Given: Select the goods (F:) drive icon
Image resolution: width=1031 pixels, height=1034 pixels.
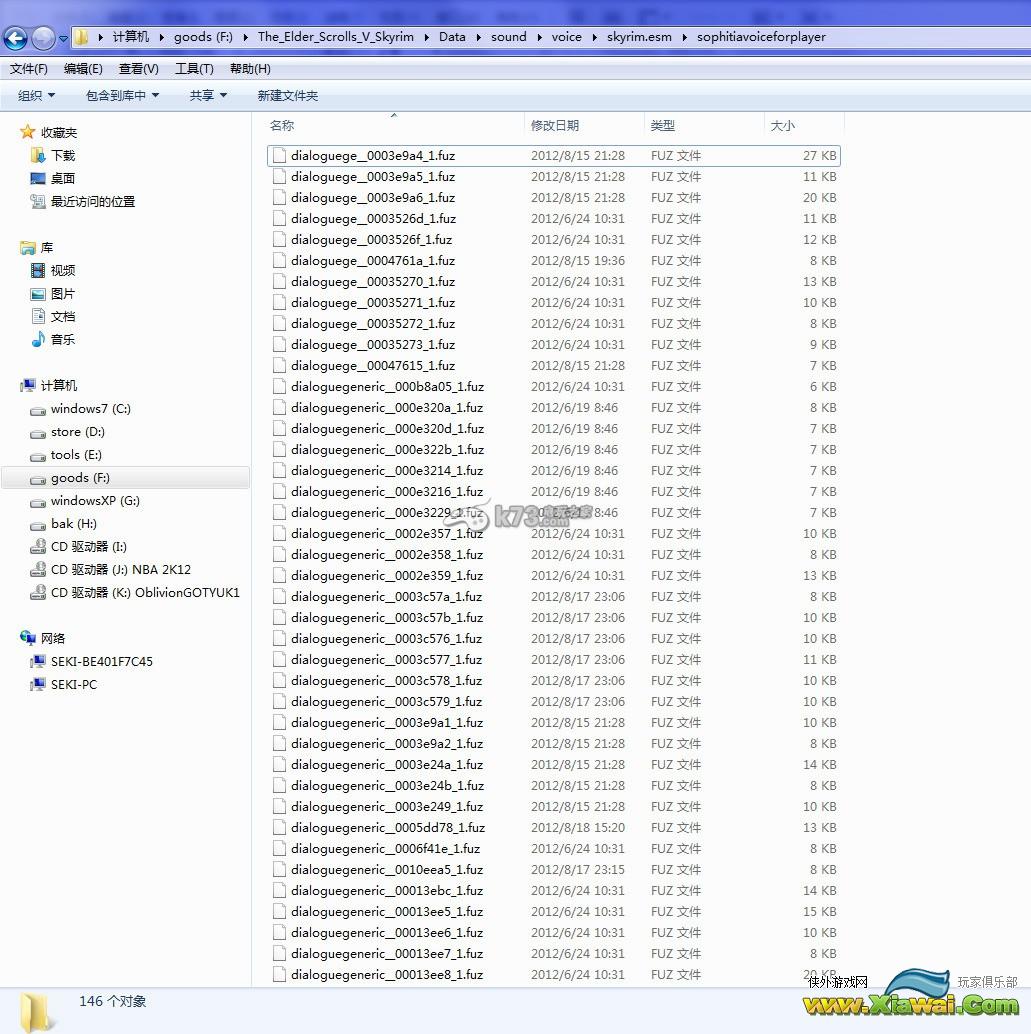Looking at the screenshot, I should click(x=38, y=479).
